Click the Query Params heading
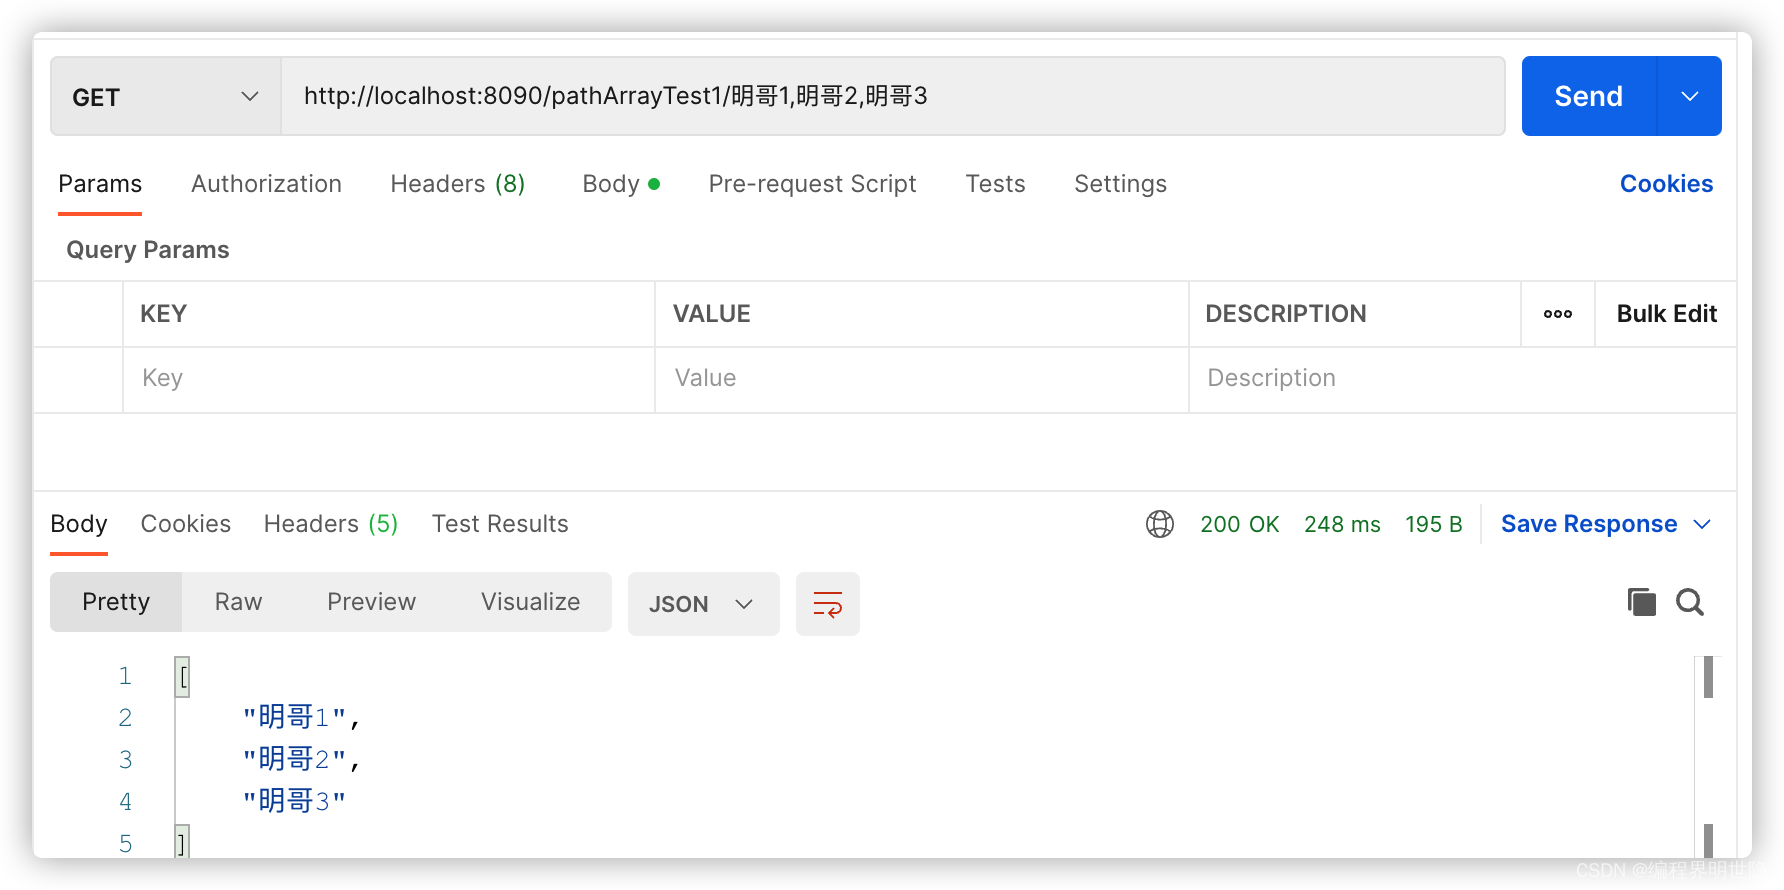The height and width of the screenshot is (890, 1784). (x=148, y=250)
